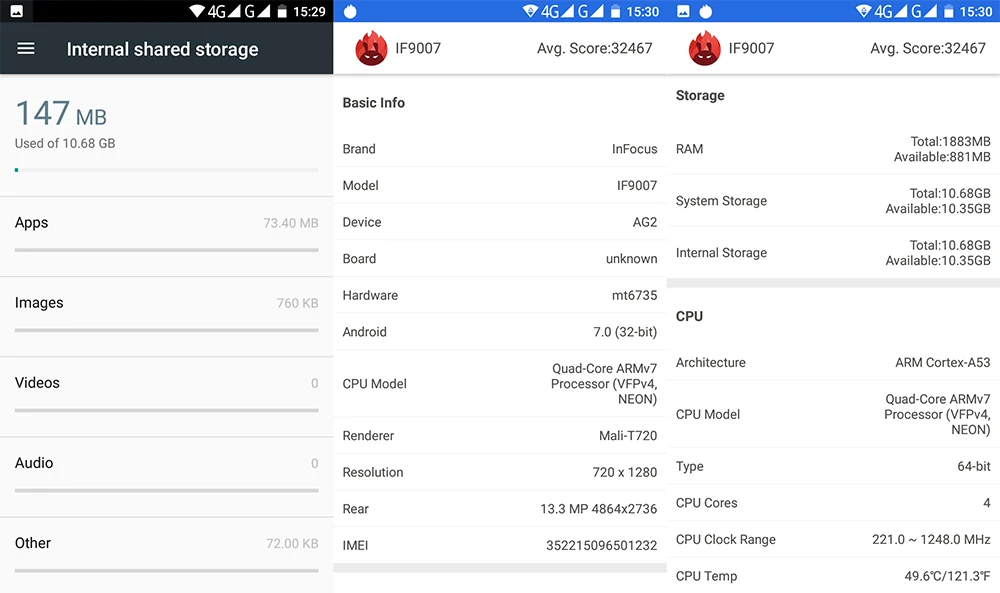
Task: Select the CPU Cores row showing 4
Action: [833, 503]
